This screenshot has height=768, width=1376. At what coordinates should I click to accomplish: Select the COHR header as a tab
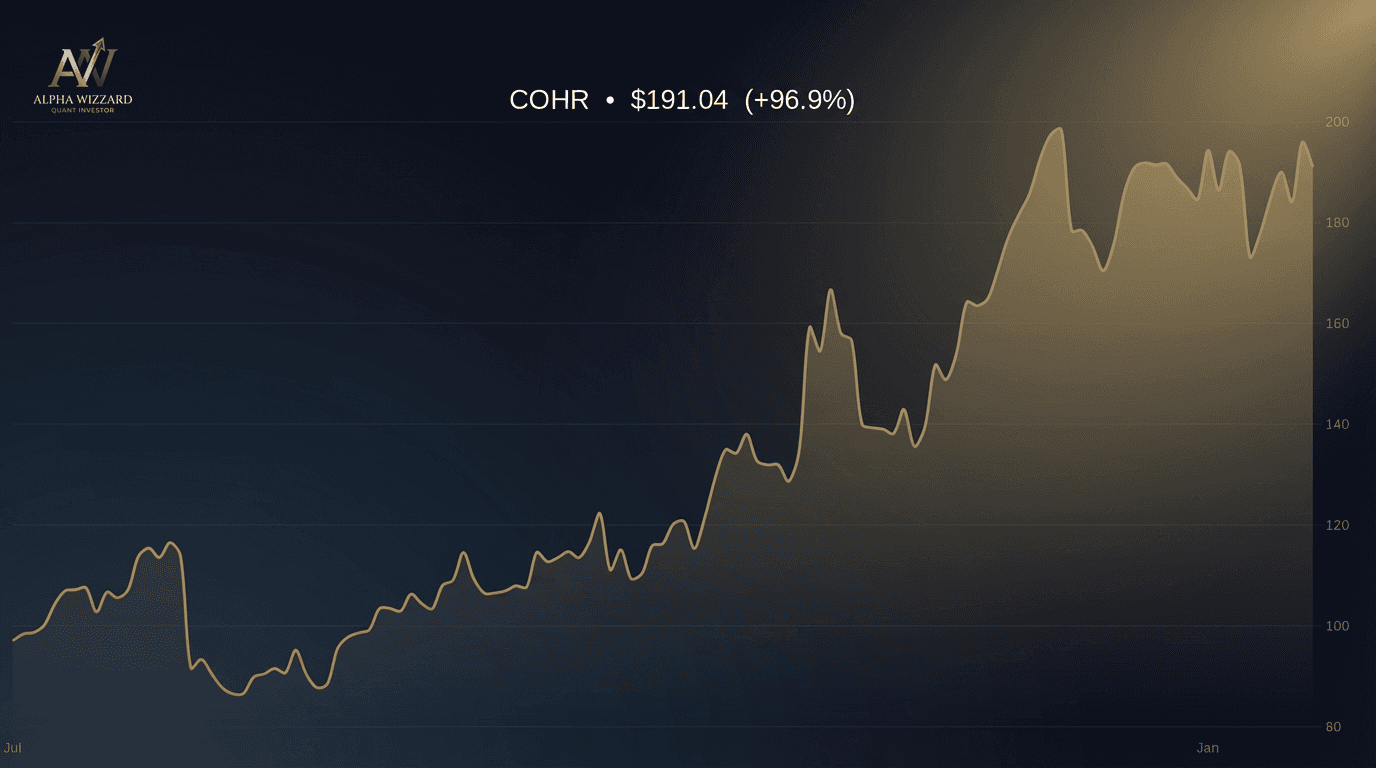click(x=548, y=100)
